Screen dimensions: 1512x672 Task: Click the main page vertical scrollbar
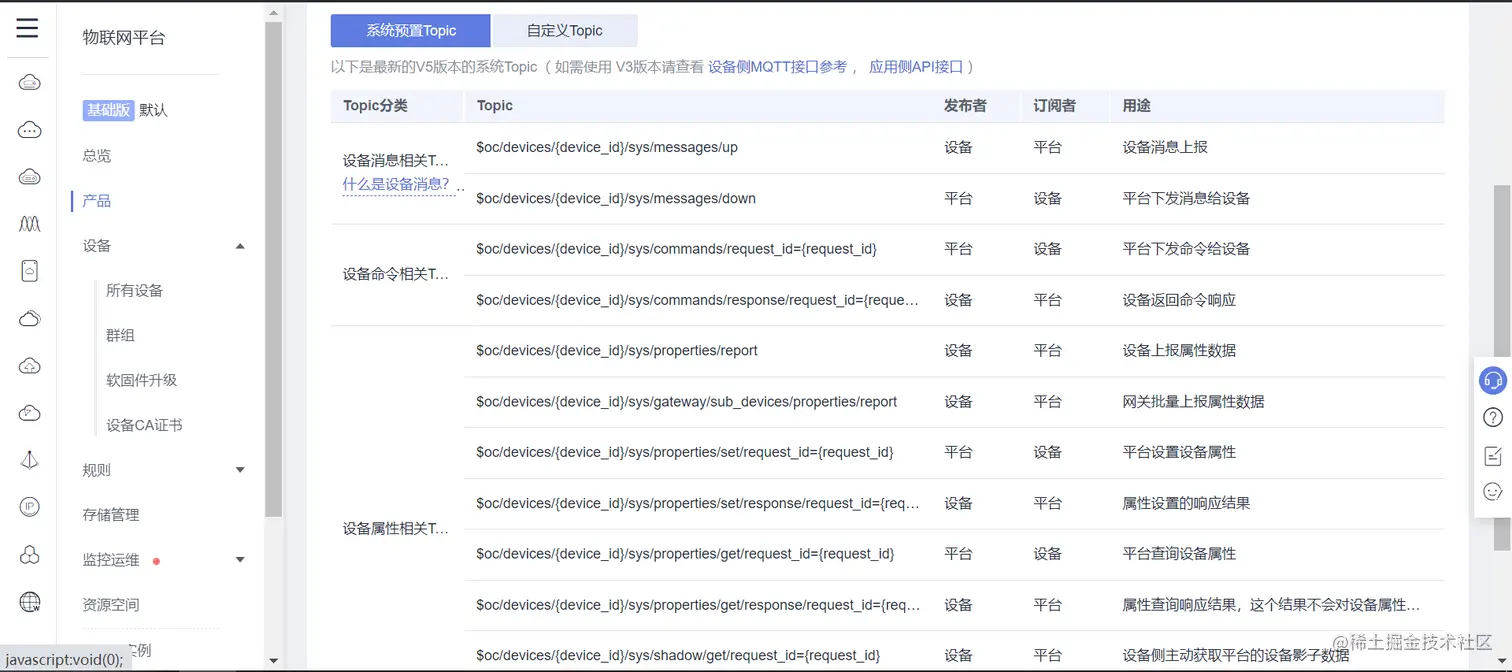[1502, 367]
